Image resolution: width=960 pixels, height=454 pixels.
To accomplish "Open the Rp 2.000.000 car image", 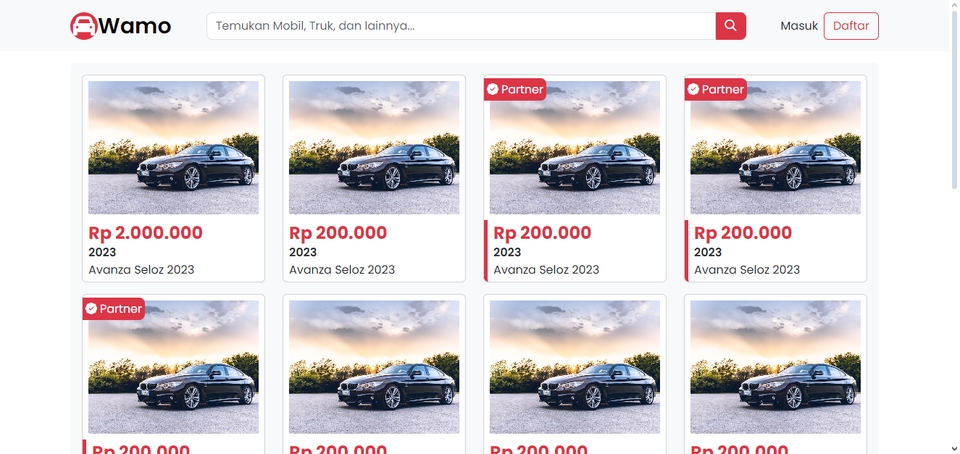I will click(173, 147).
